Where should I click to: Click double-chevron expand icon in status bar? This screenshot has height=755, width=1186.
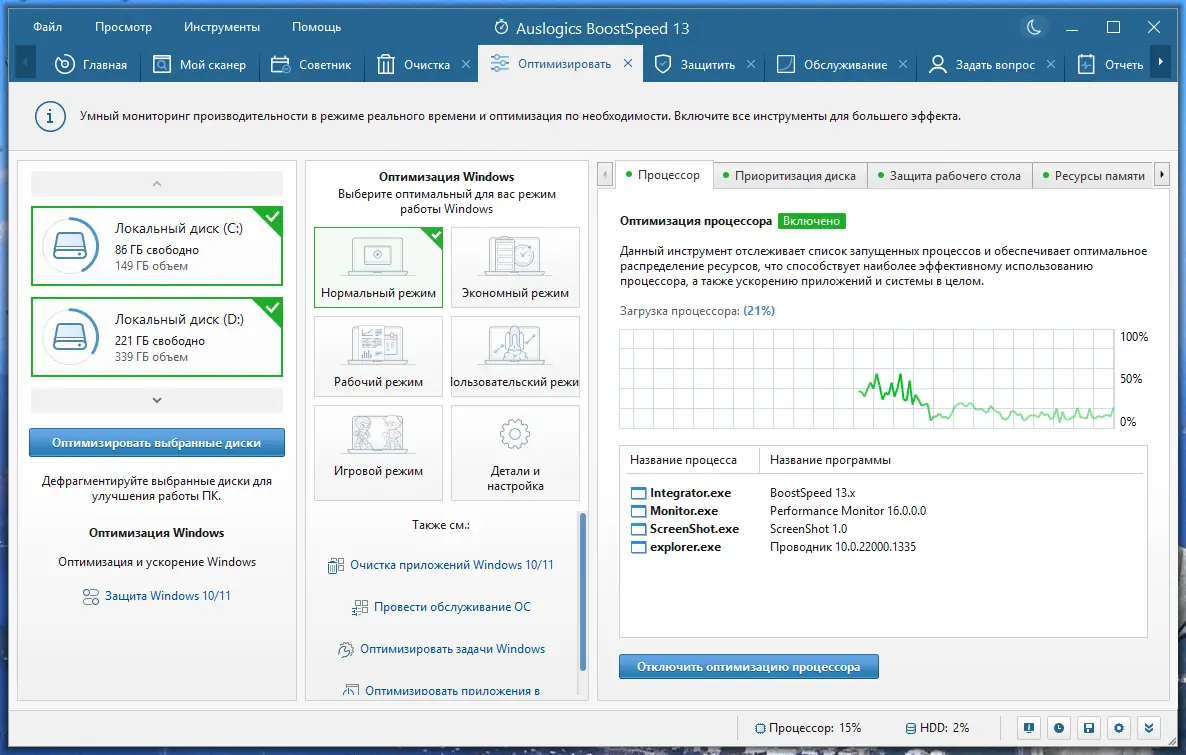(1149, 728)
